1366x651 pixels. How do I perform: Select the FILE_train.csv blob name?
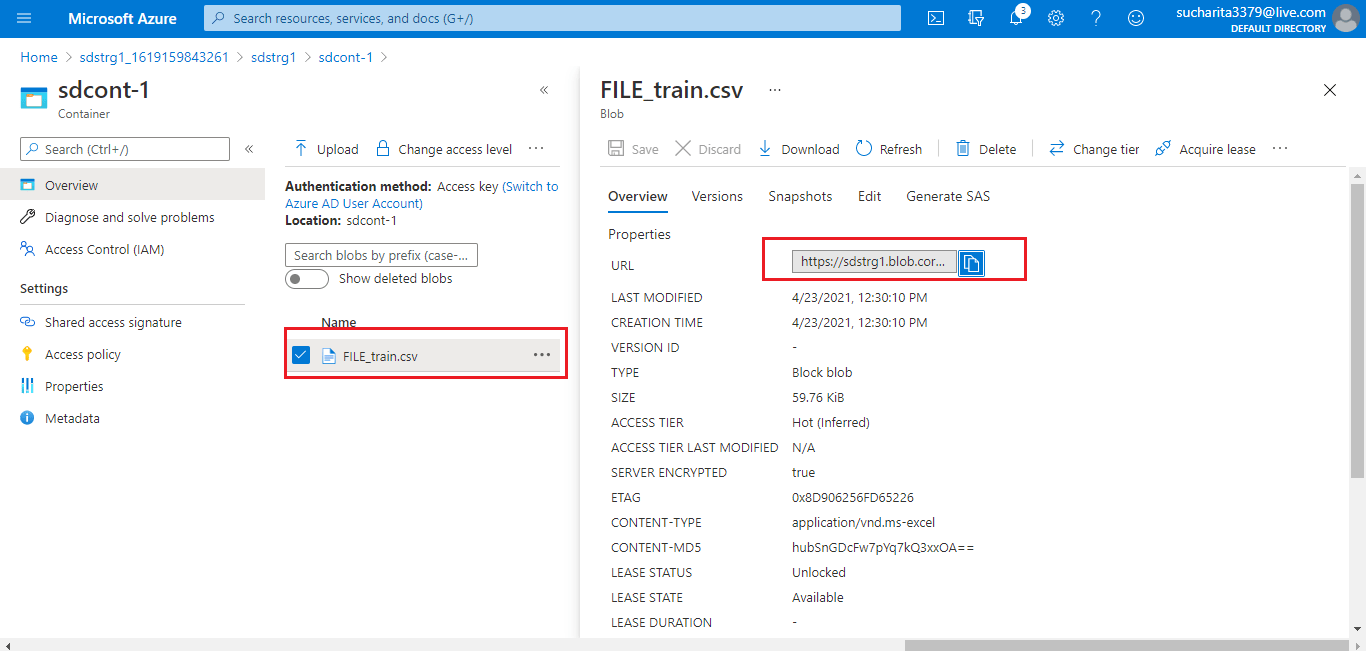click(380, 356)
